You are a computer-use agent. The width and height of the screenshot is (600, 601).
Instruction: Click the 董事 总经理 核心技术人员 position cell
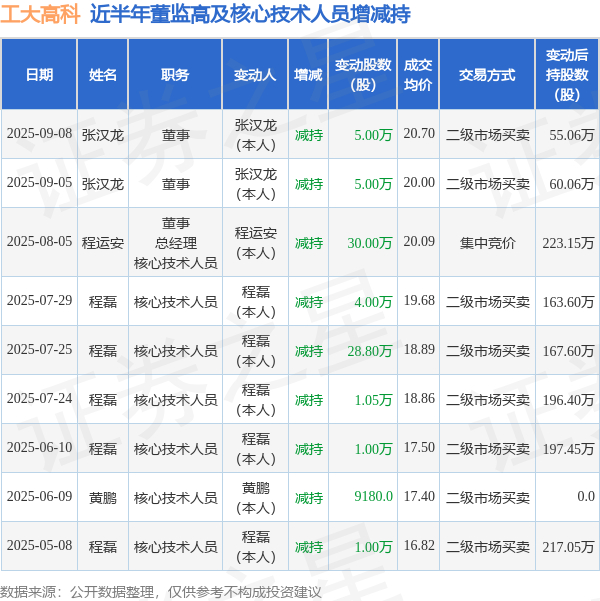click(175, 243)
